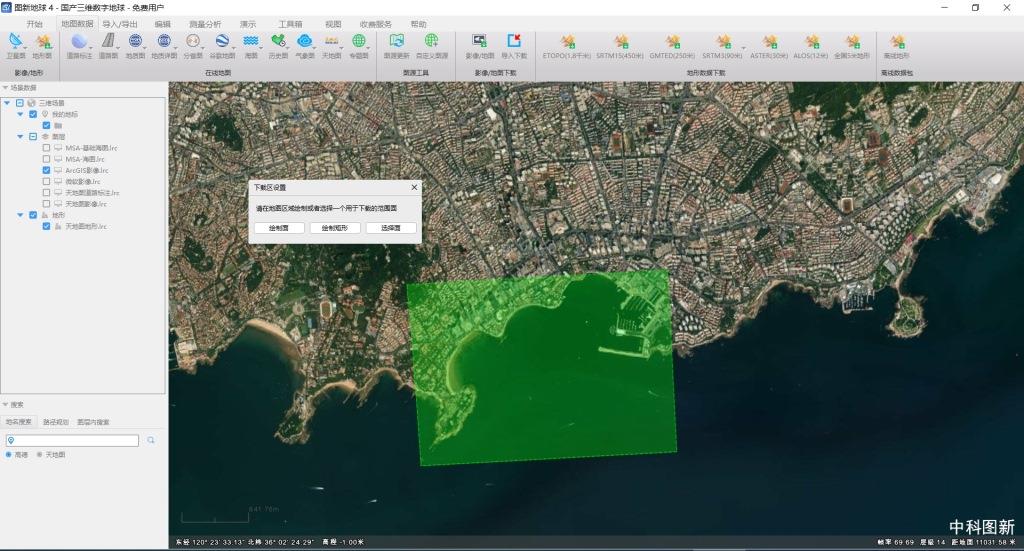Toggle the 我的地标 landmarks checkbox
Screen dimensions: 1024x551
click(x=33, y=114)
